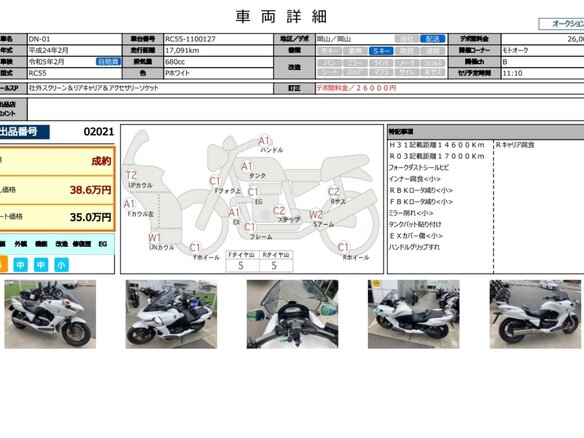Screen dimensions: 584x438
Task: Click the 成約 status text
Action: [101, 161]
